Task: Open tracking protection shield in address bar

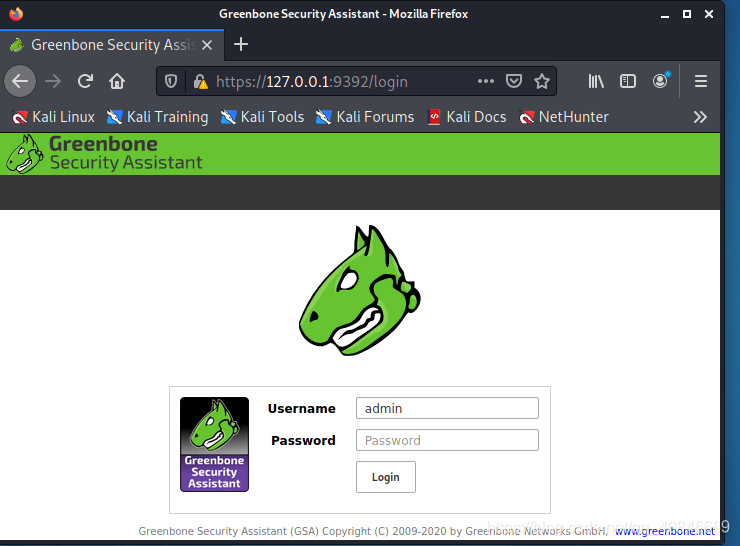Action: [171, 82]
